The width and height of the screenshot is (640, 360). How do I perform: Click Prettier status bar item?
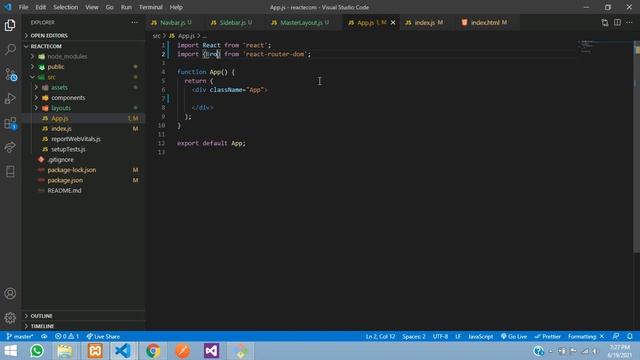coord(547,336)
